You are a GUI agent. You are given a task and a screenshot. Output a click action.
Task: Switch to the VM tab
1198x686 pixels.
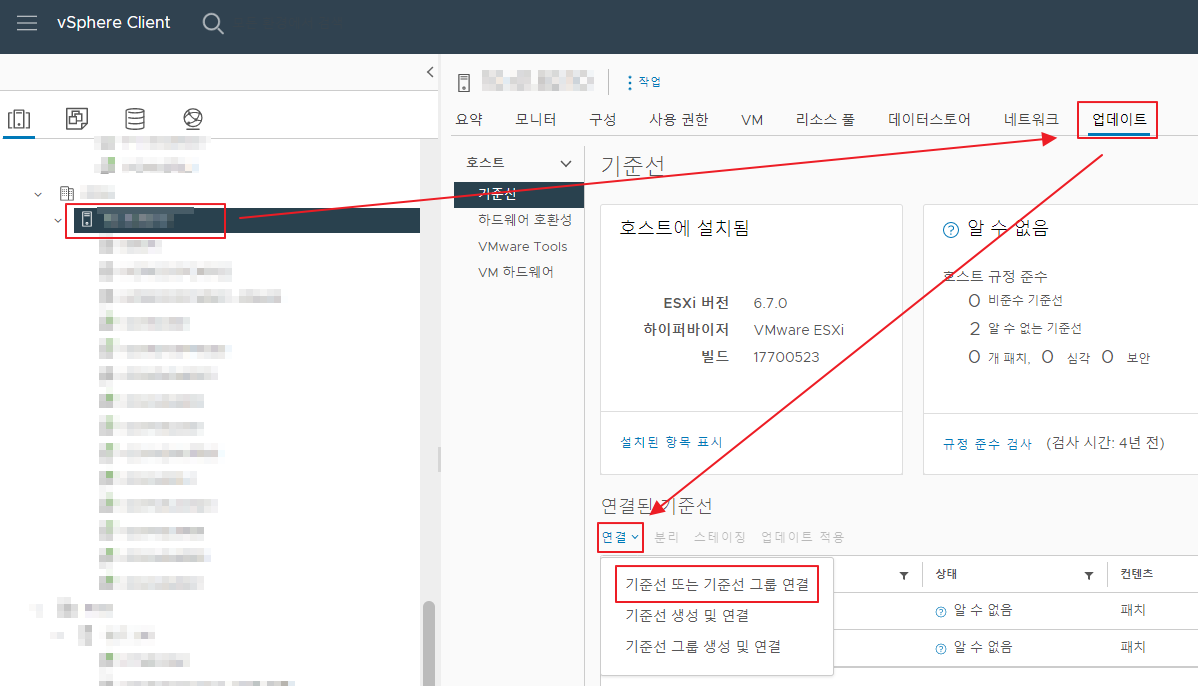tap(752, 120)
